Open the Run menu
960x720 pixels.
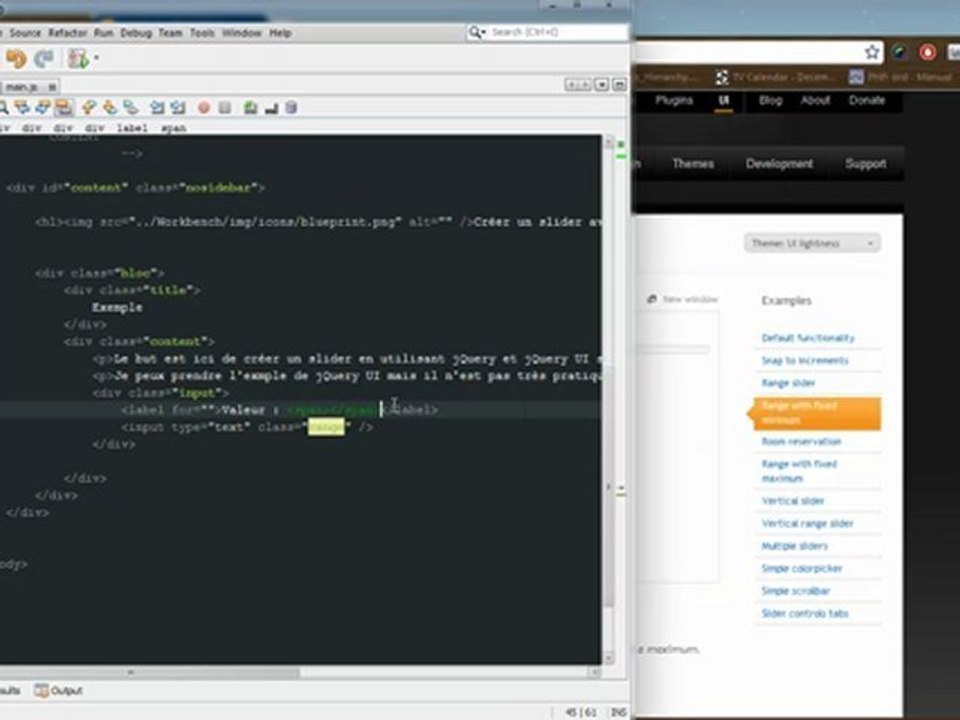(x=103, y=32)
